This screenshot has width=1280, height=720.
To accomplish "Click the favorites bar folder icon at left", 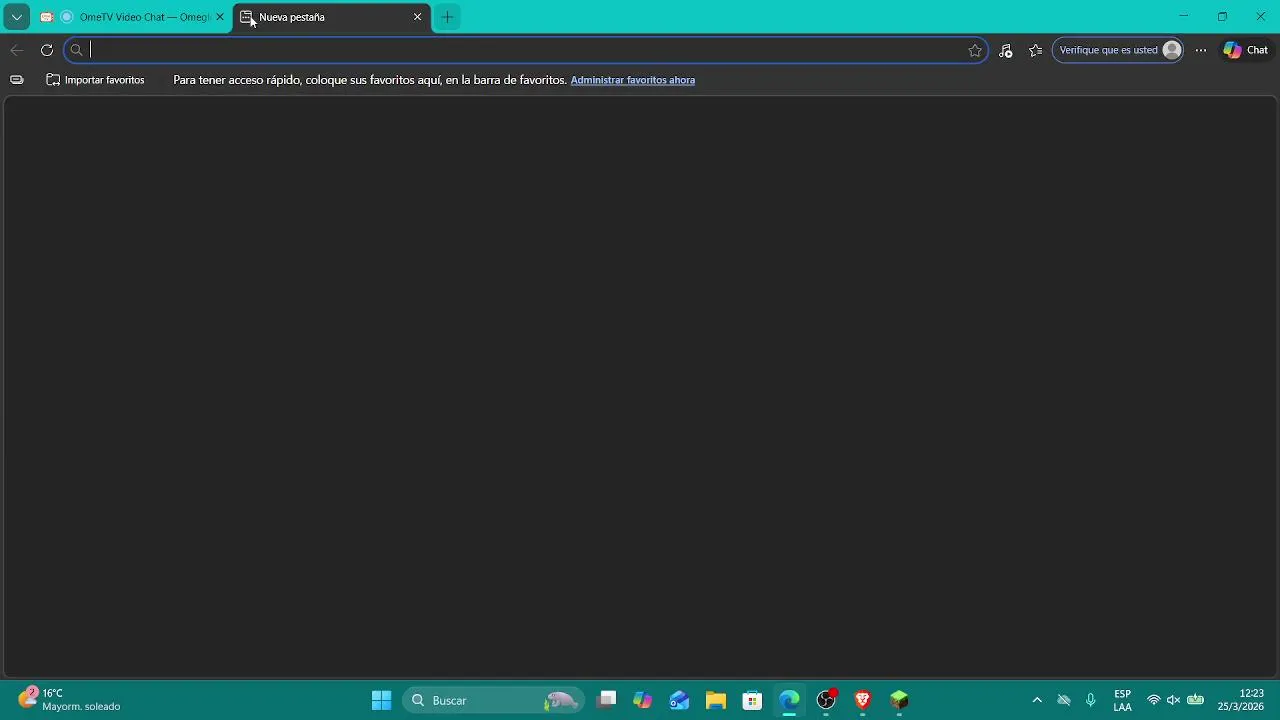I will pyautogui.click(x=17, y=80).
